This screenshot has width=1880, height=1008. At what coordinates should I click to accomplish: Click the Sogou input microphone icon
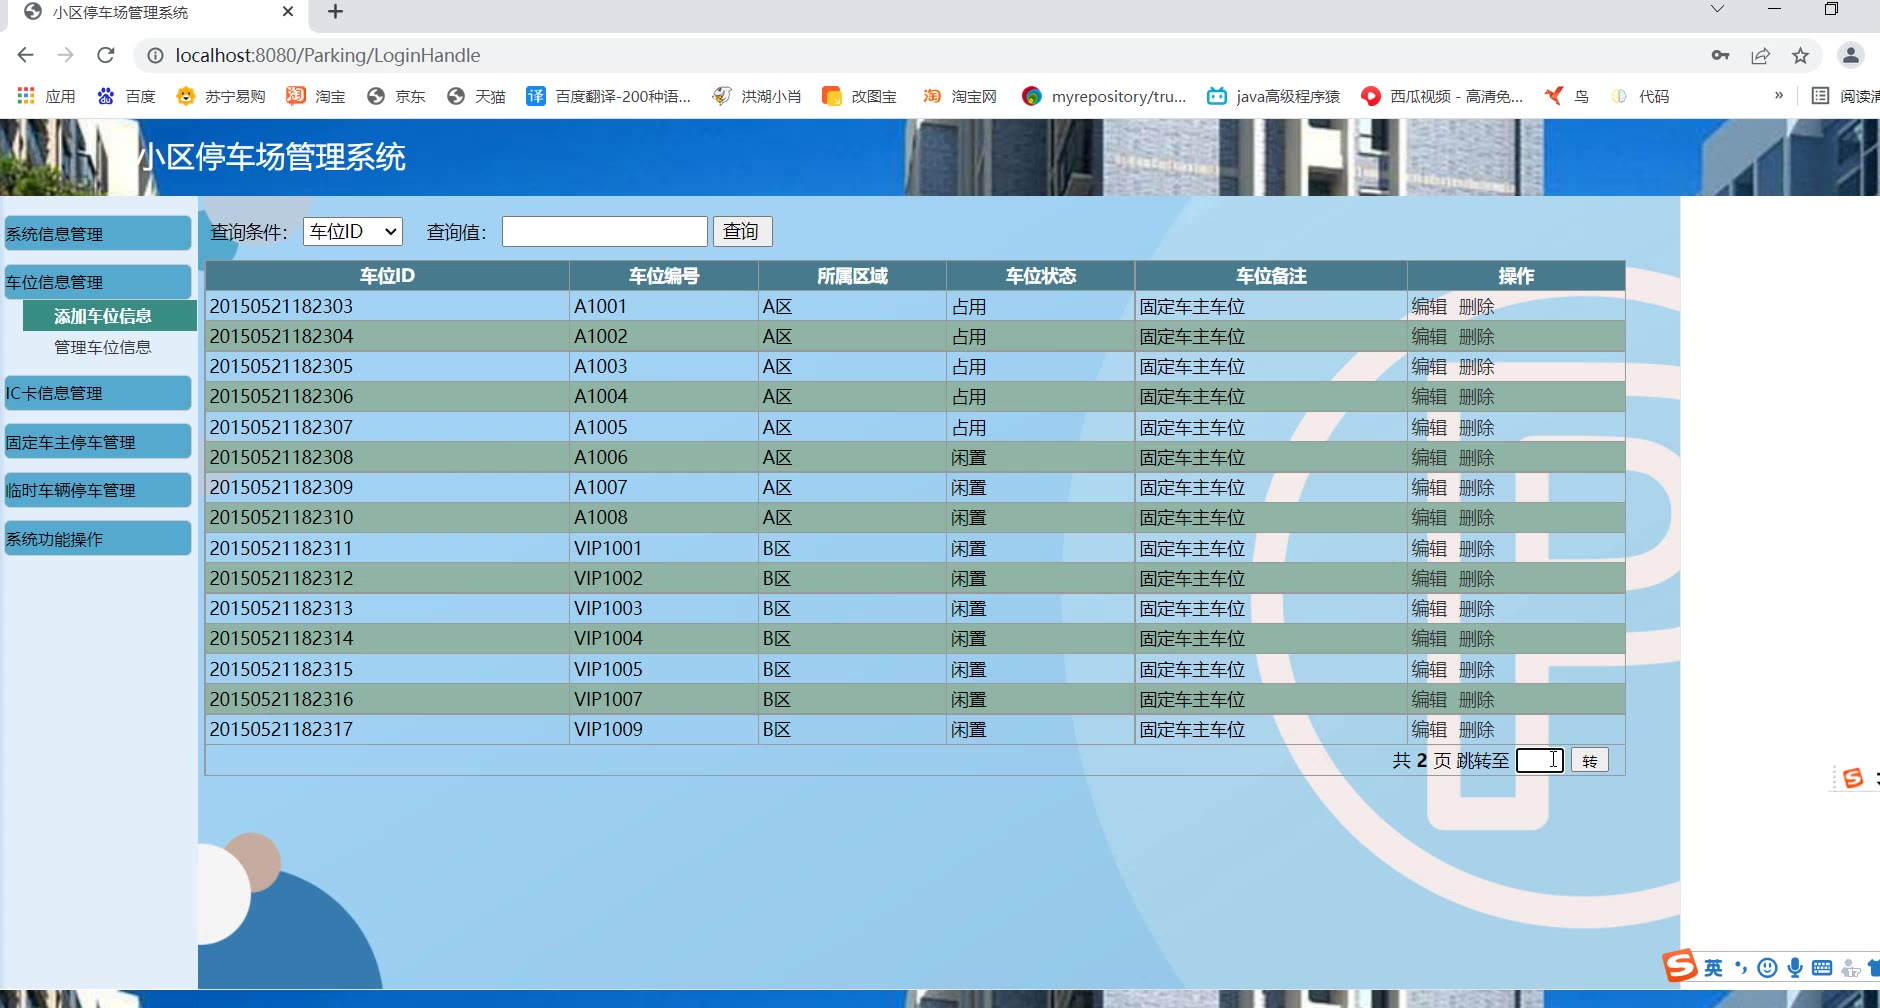(1795, 967)
